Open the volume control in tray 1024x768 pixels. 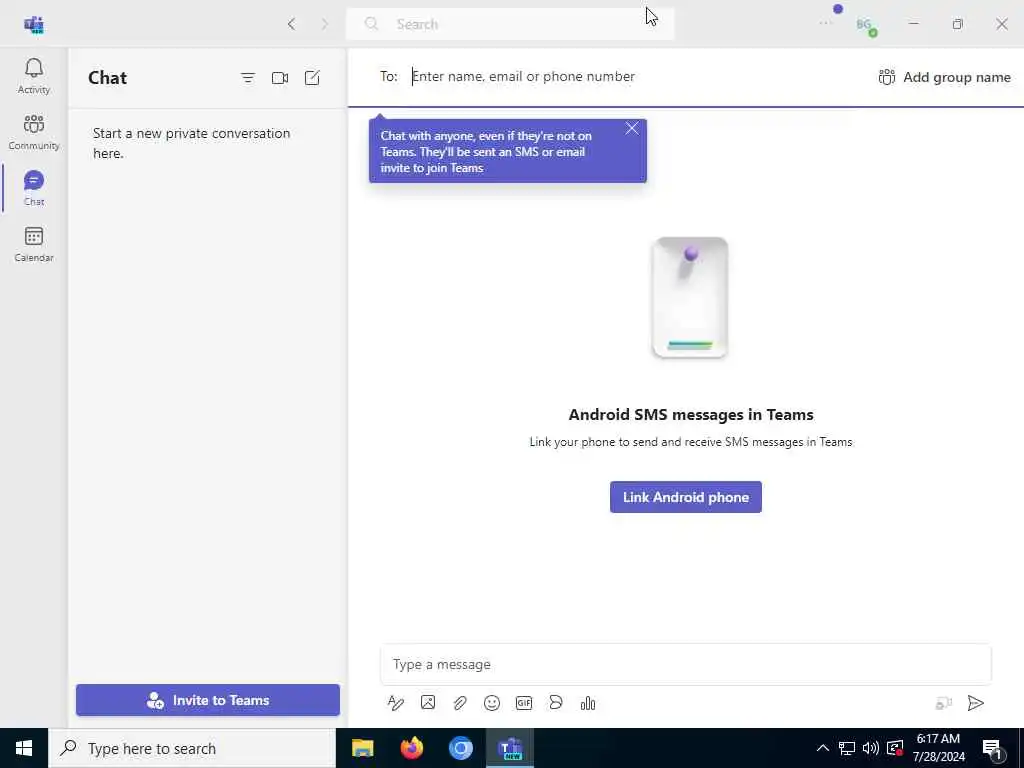(x=871, y=748)
